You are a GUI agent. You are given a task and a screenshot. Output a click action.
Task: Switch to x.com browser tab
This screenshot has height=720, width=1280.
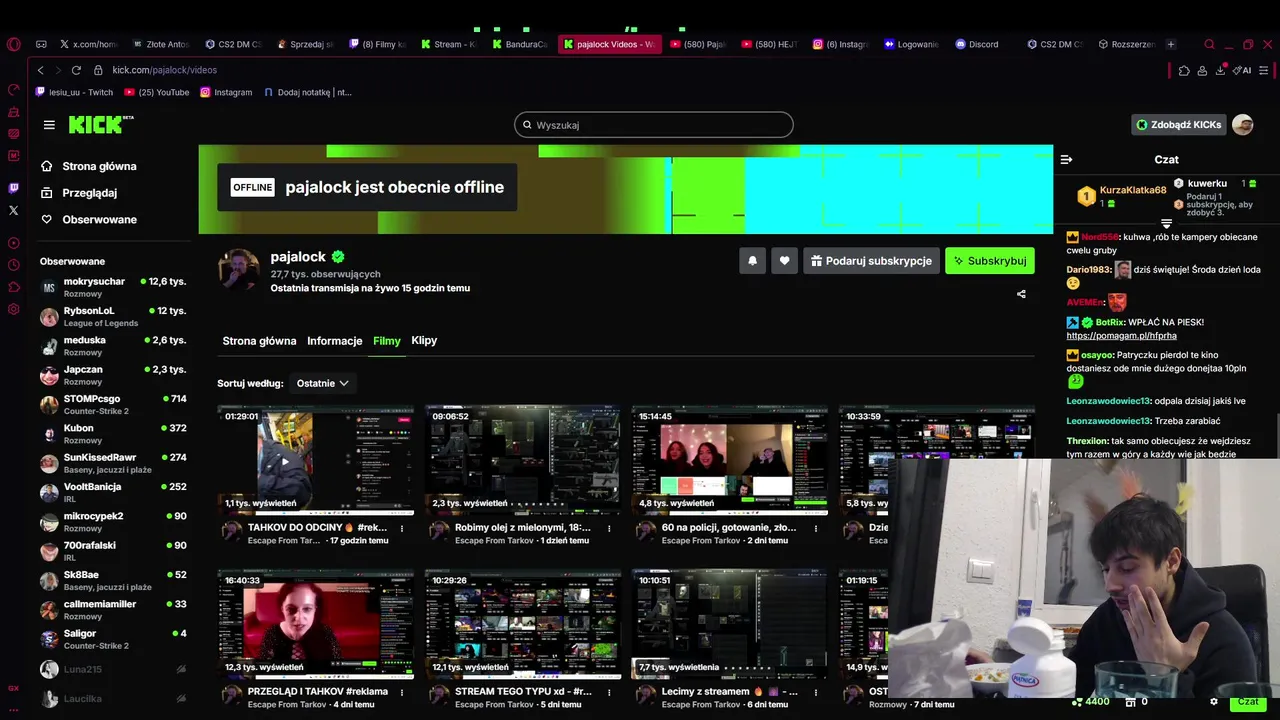(87, 44)
